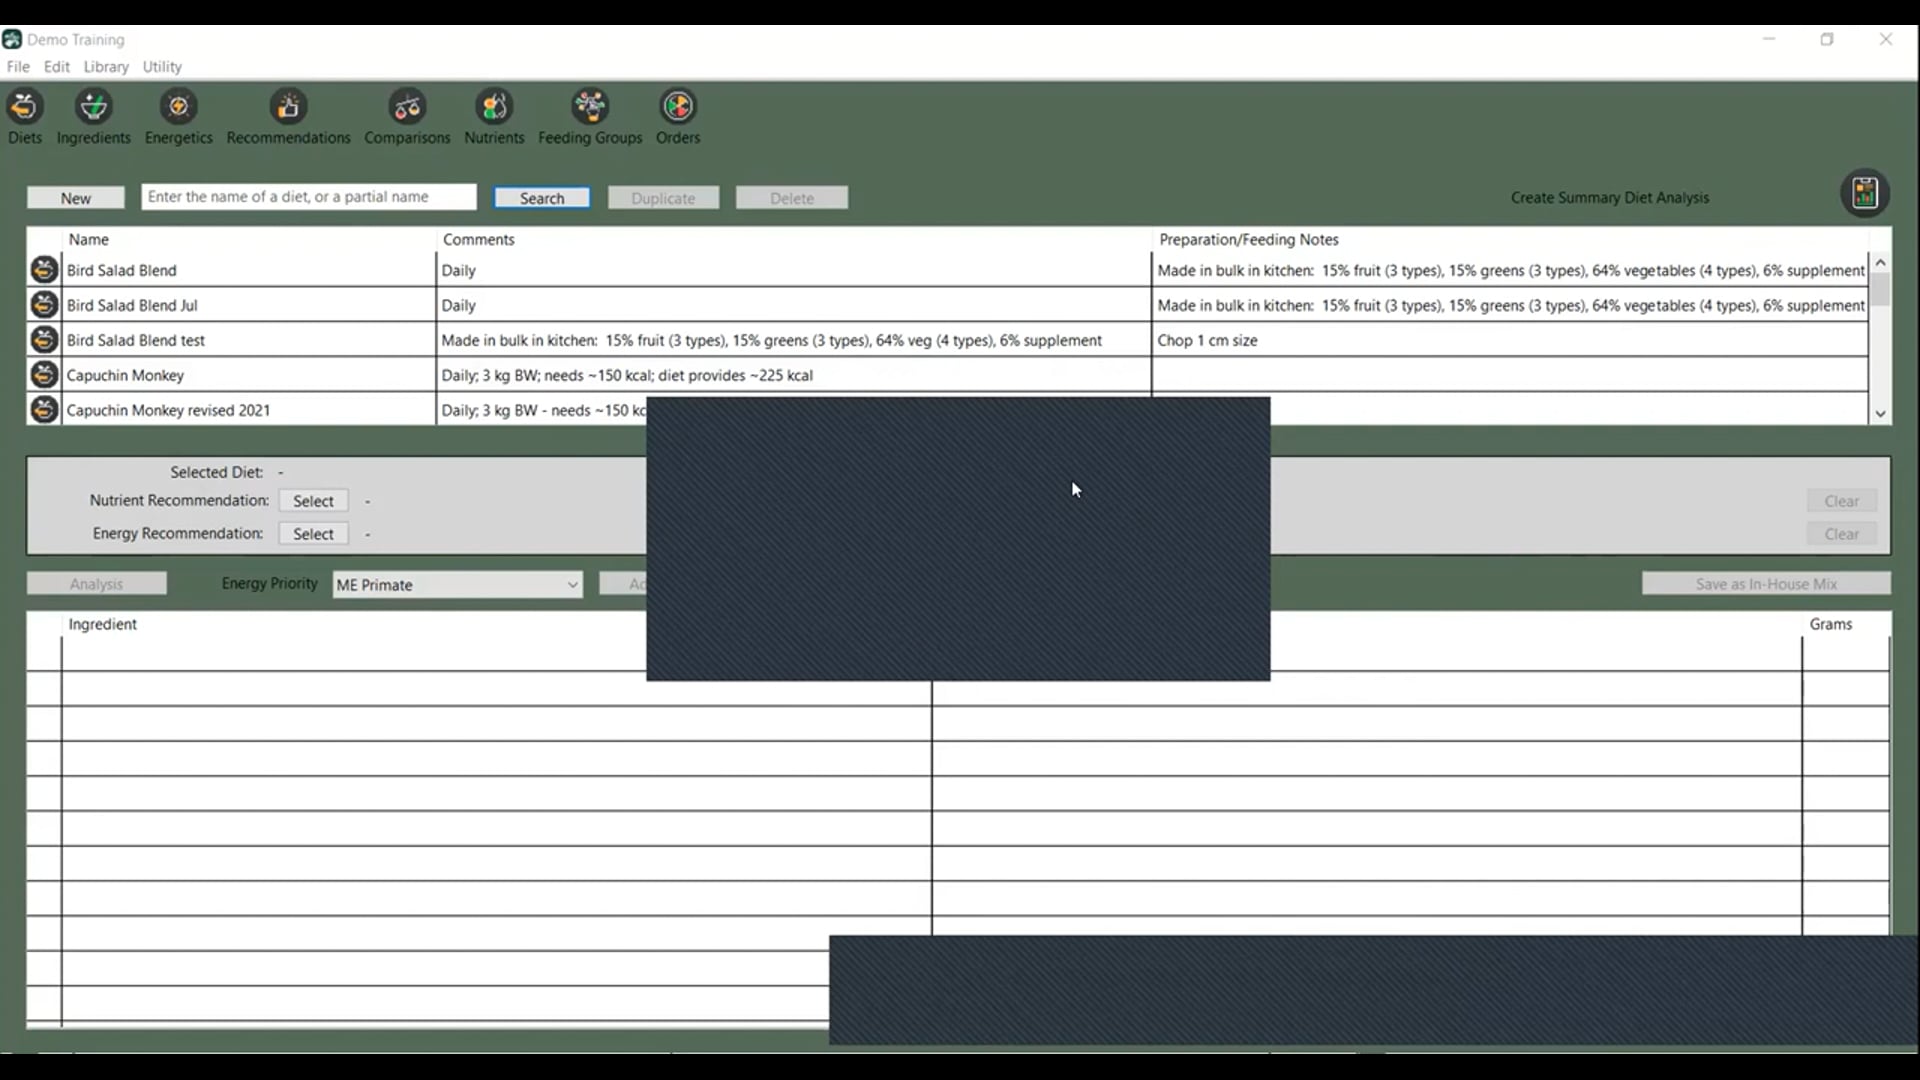
Task: Open the Recommendations toolbar icon
Action: 288,107
